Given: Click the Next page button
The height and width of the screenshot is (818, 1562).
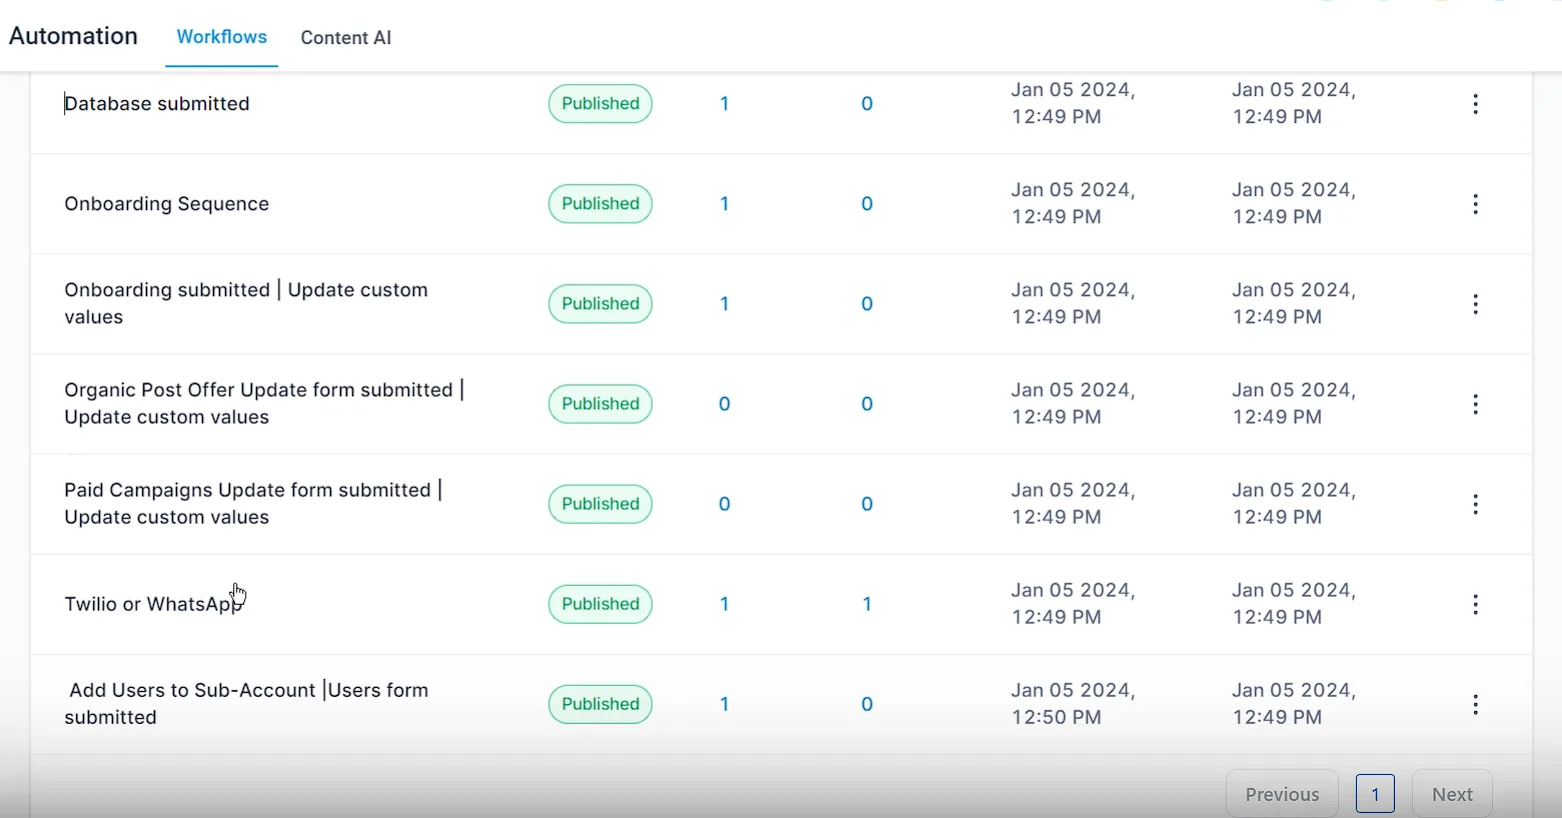Looking at the screenshot, I should point(1452,794).
